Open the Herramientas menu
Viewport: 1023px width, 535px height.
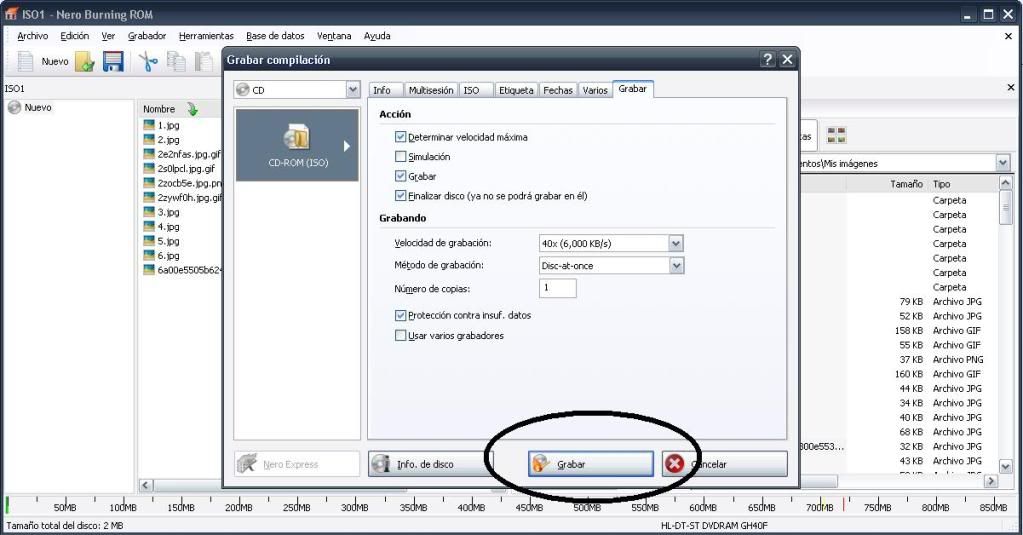click(x=206, y=36)
